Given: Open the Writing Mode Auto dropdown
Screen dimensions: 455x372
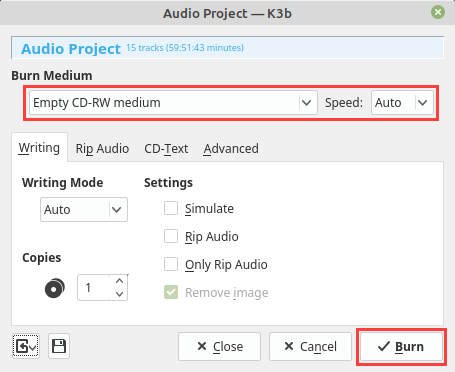Looking at the screenshot, I should coord(84,210).
